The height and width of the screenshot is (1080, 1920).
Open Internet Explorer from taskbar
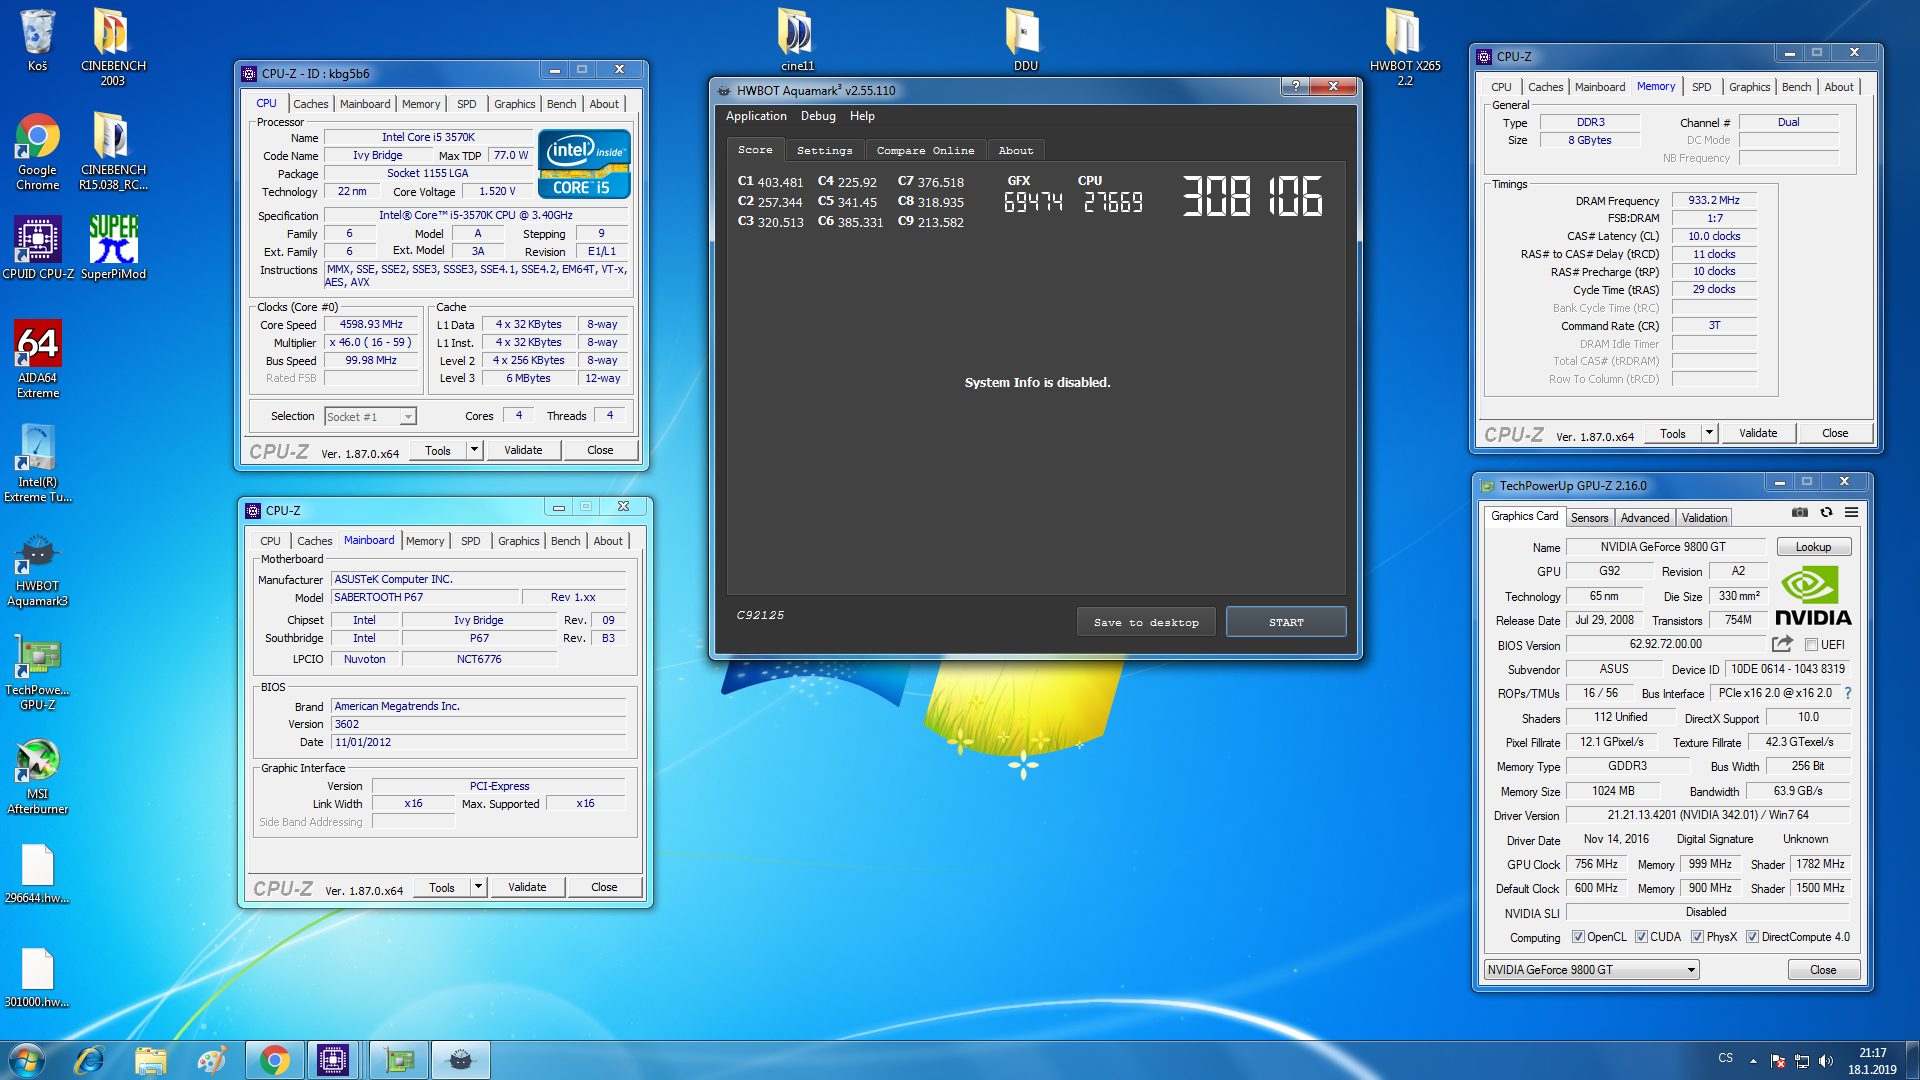point(90,1060)
